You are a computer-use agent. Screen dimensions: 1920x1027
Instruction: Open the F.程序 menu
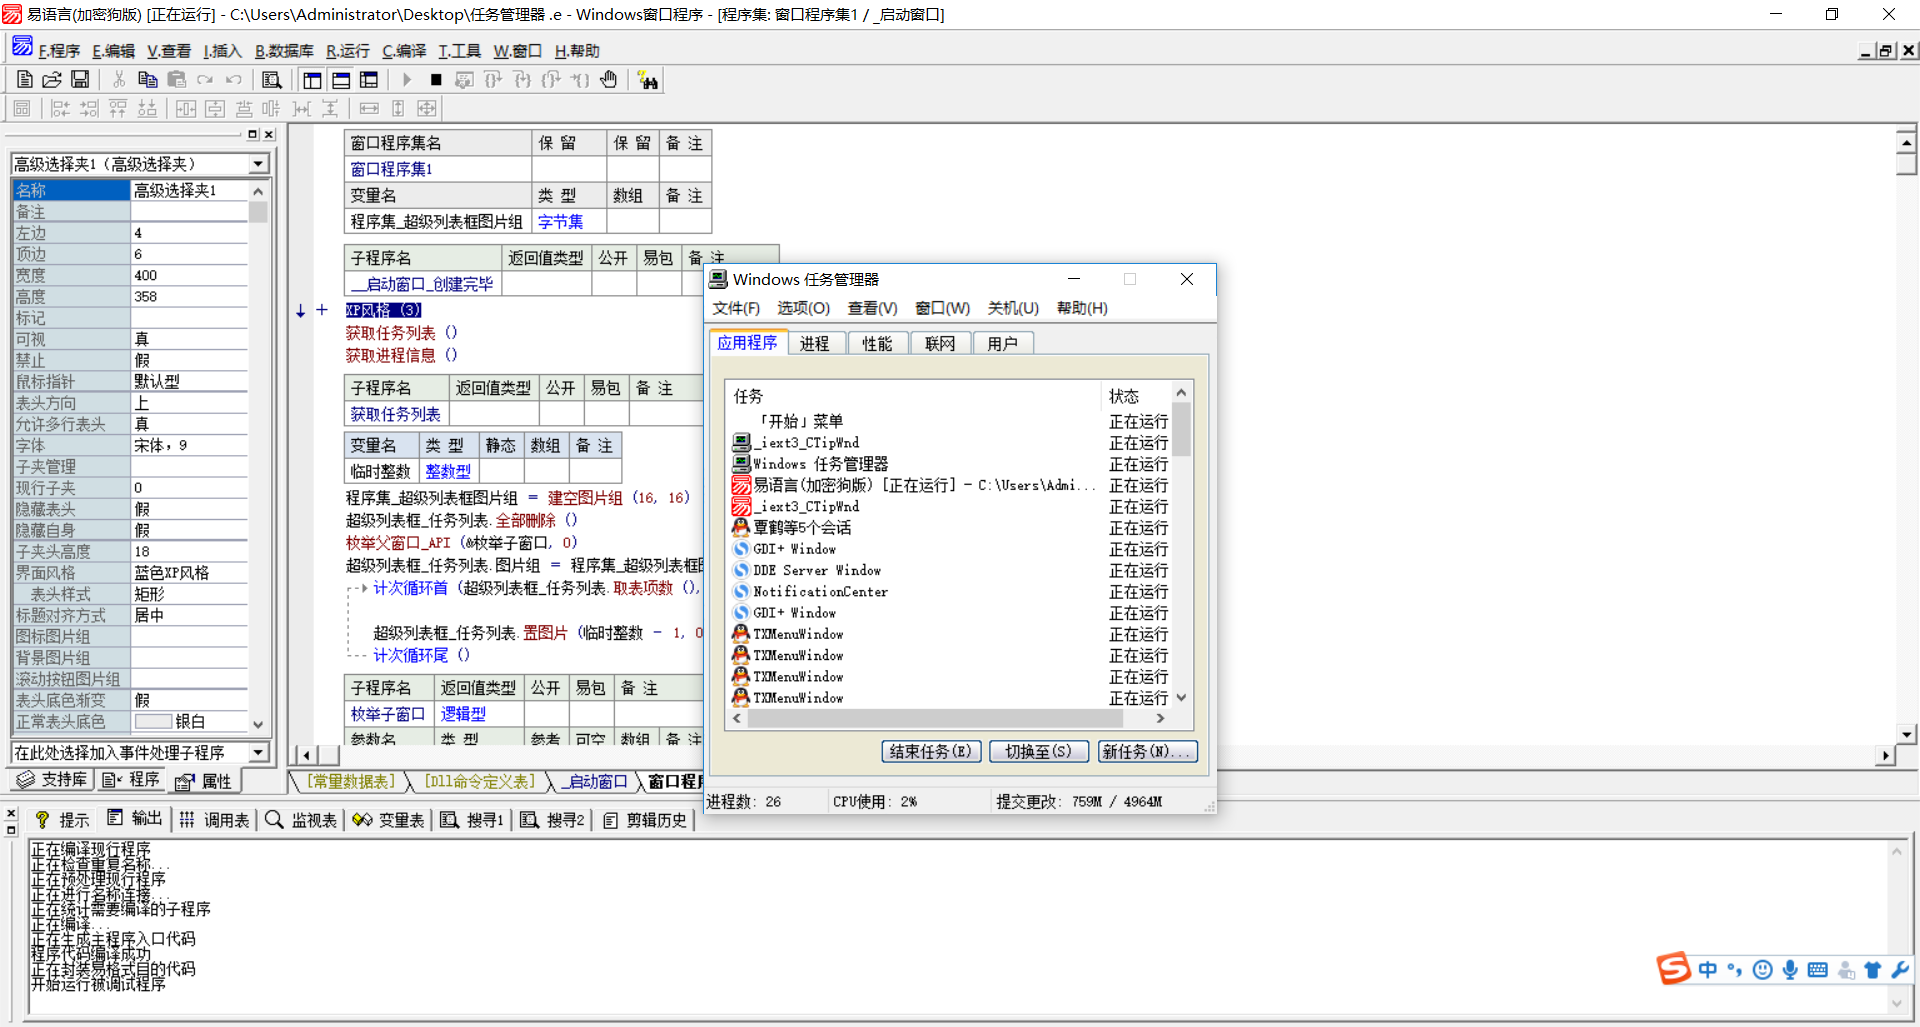[58, 51]
